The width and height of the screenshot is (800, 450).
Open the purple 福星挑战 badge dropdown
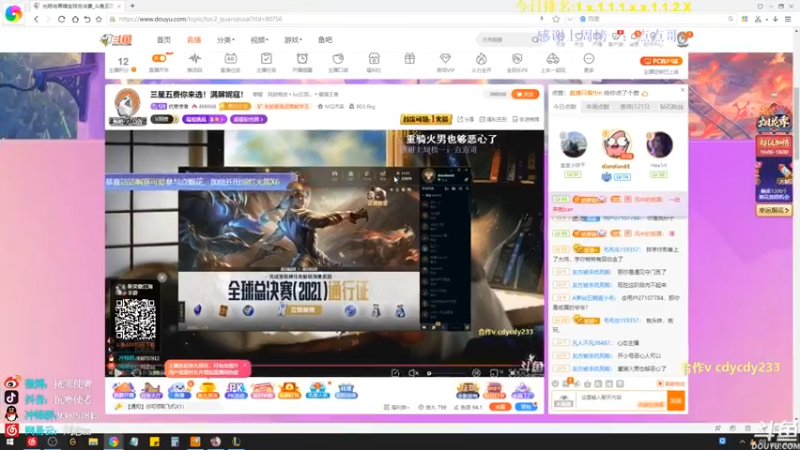[204, 119]
